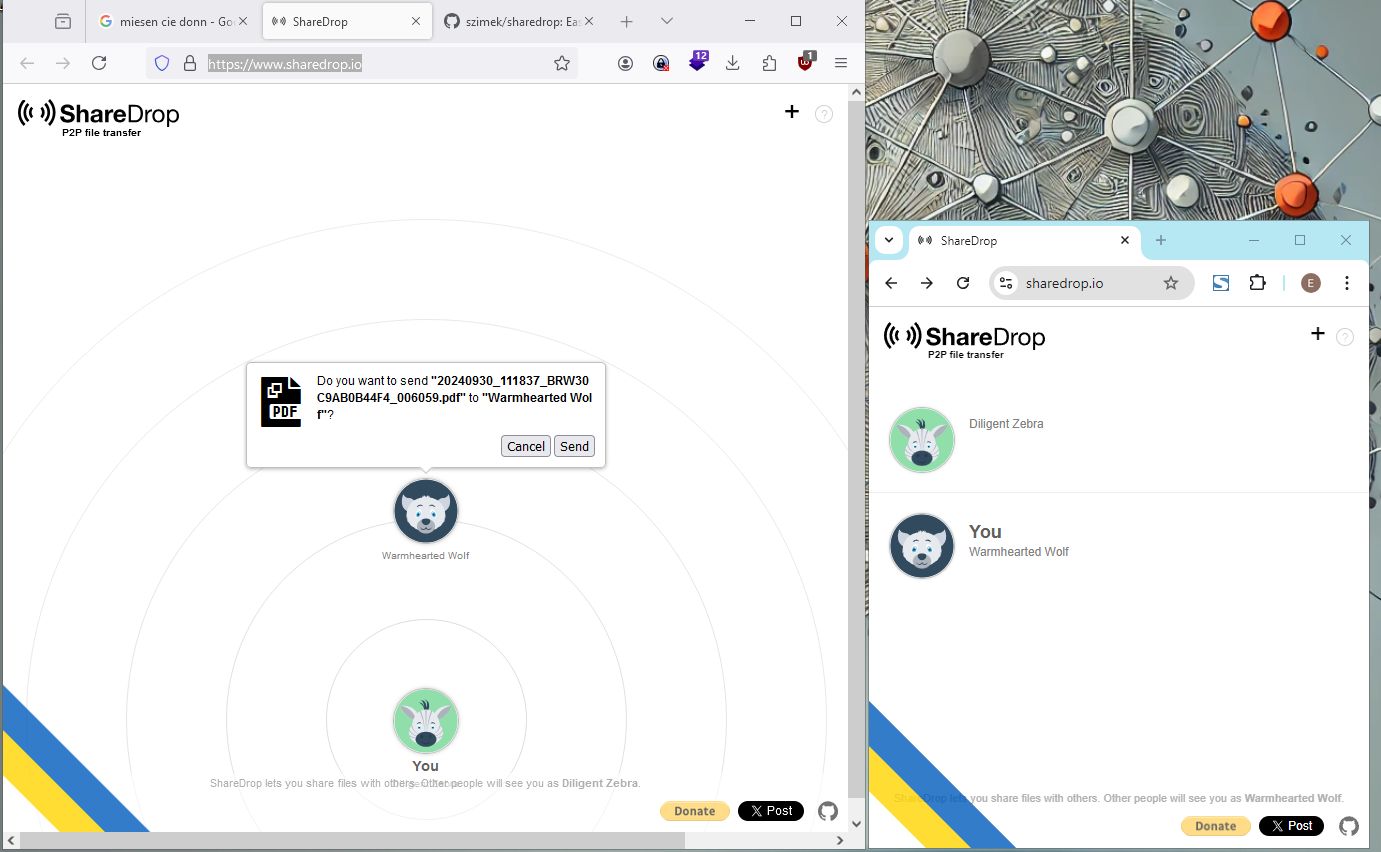Open Firefox account icon
Image resolution: width=1381 pixels, height=852 pixels.
tap(625, 63)
